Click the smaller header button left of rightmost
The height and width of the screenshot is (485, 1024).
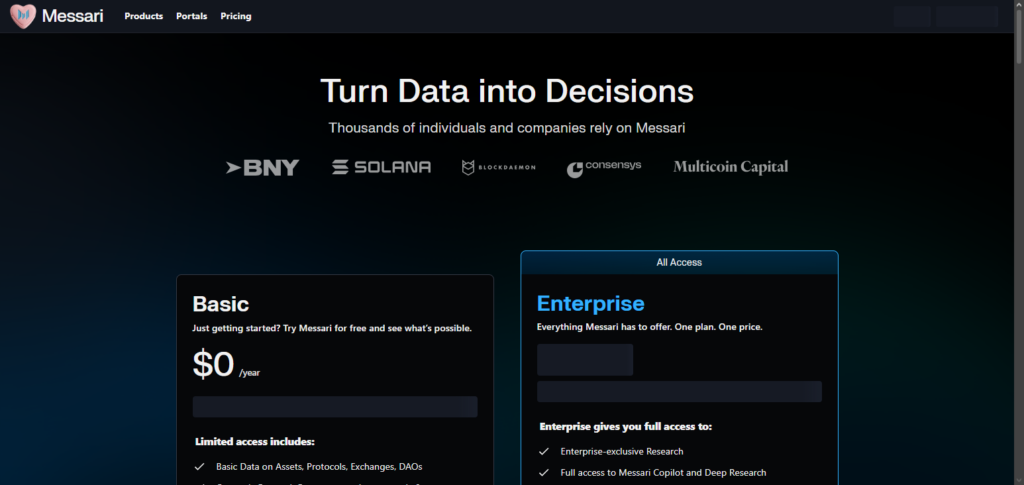point(912,16)
